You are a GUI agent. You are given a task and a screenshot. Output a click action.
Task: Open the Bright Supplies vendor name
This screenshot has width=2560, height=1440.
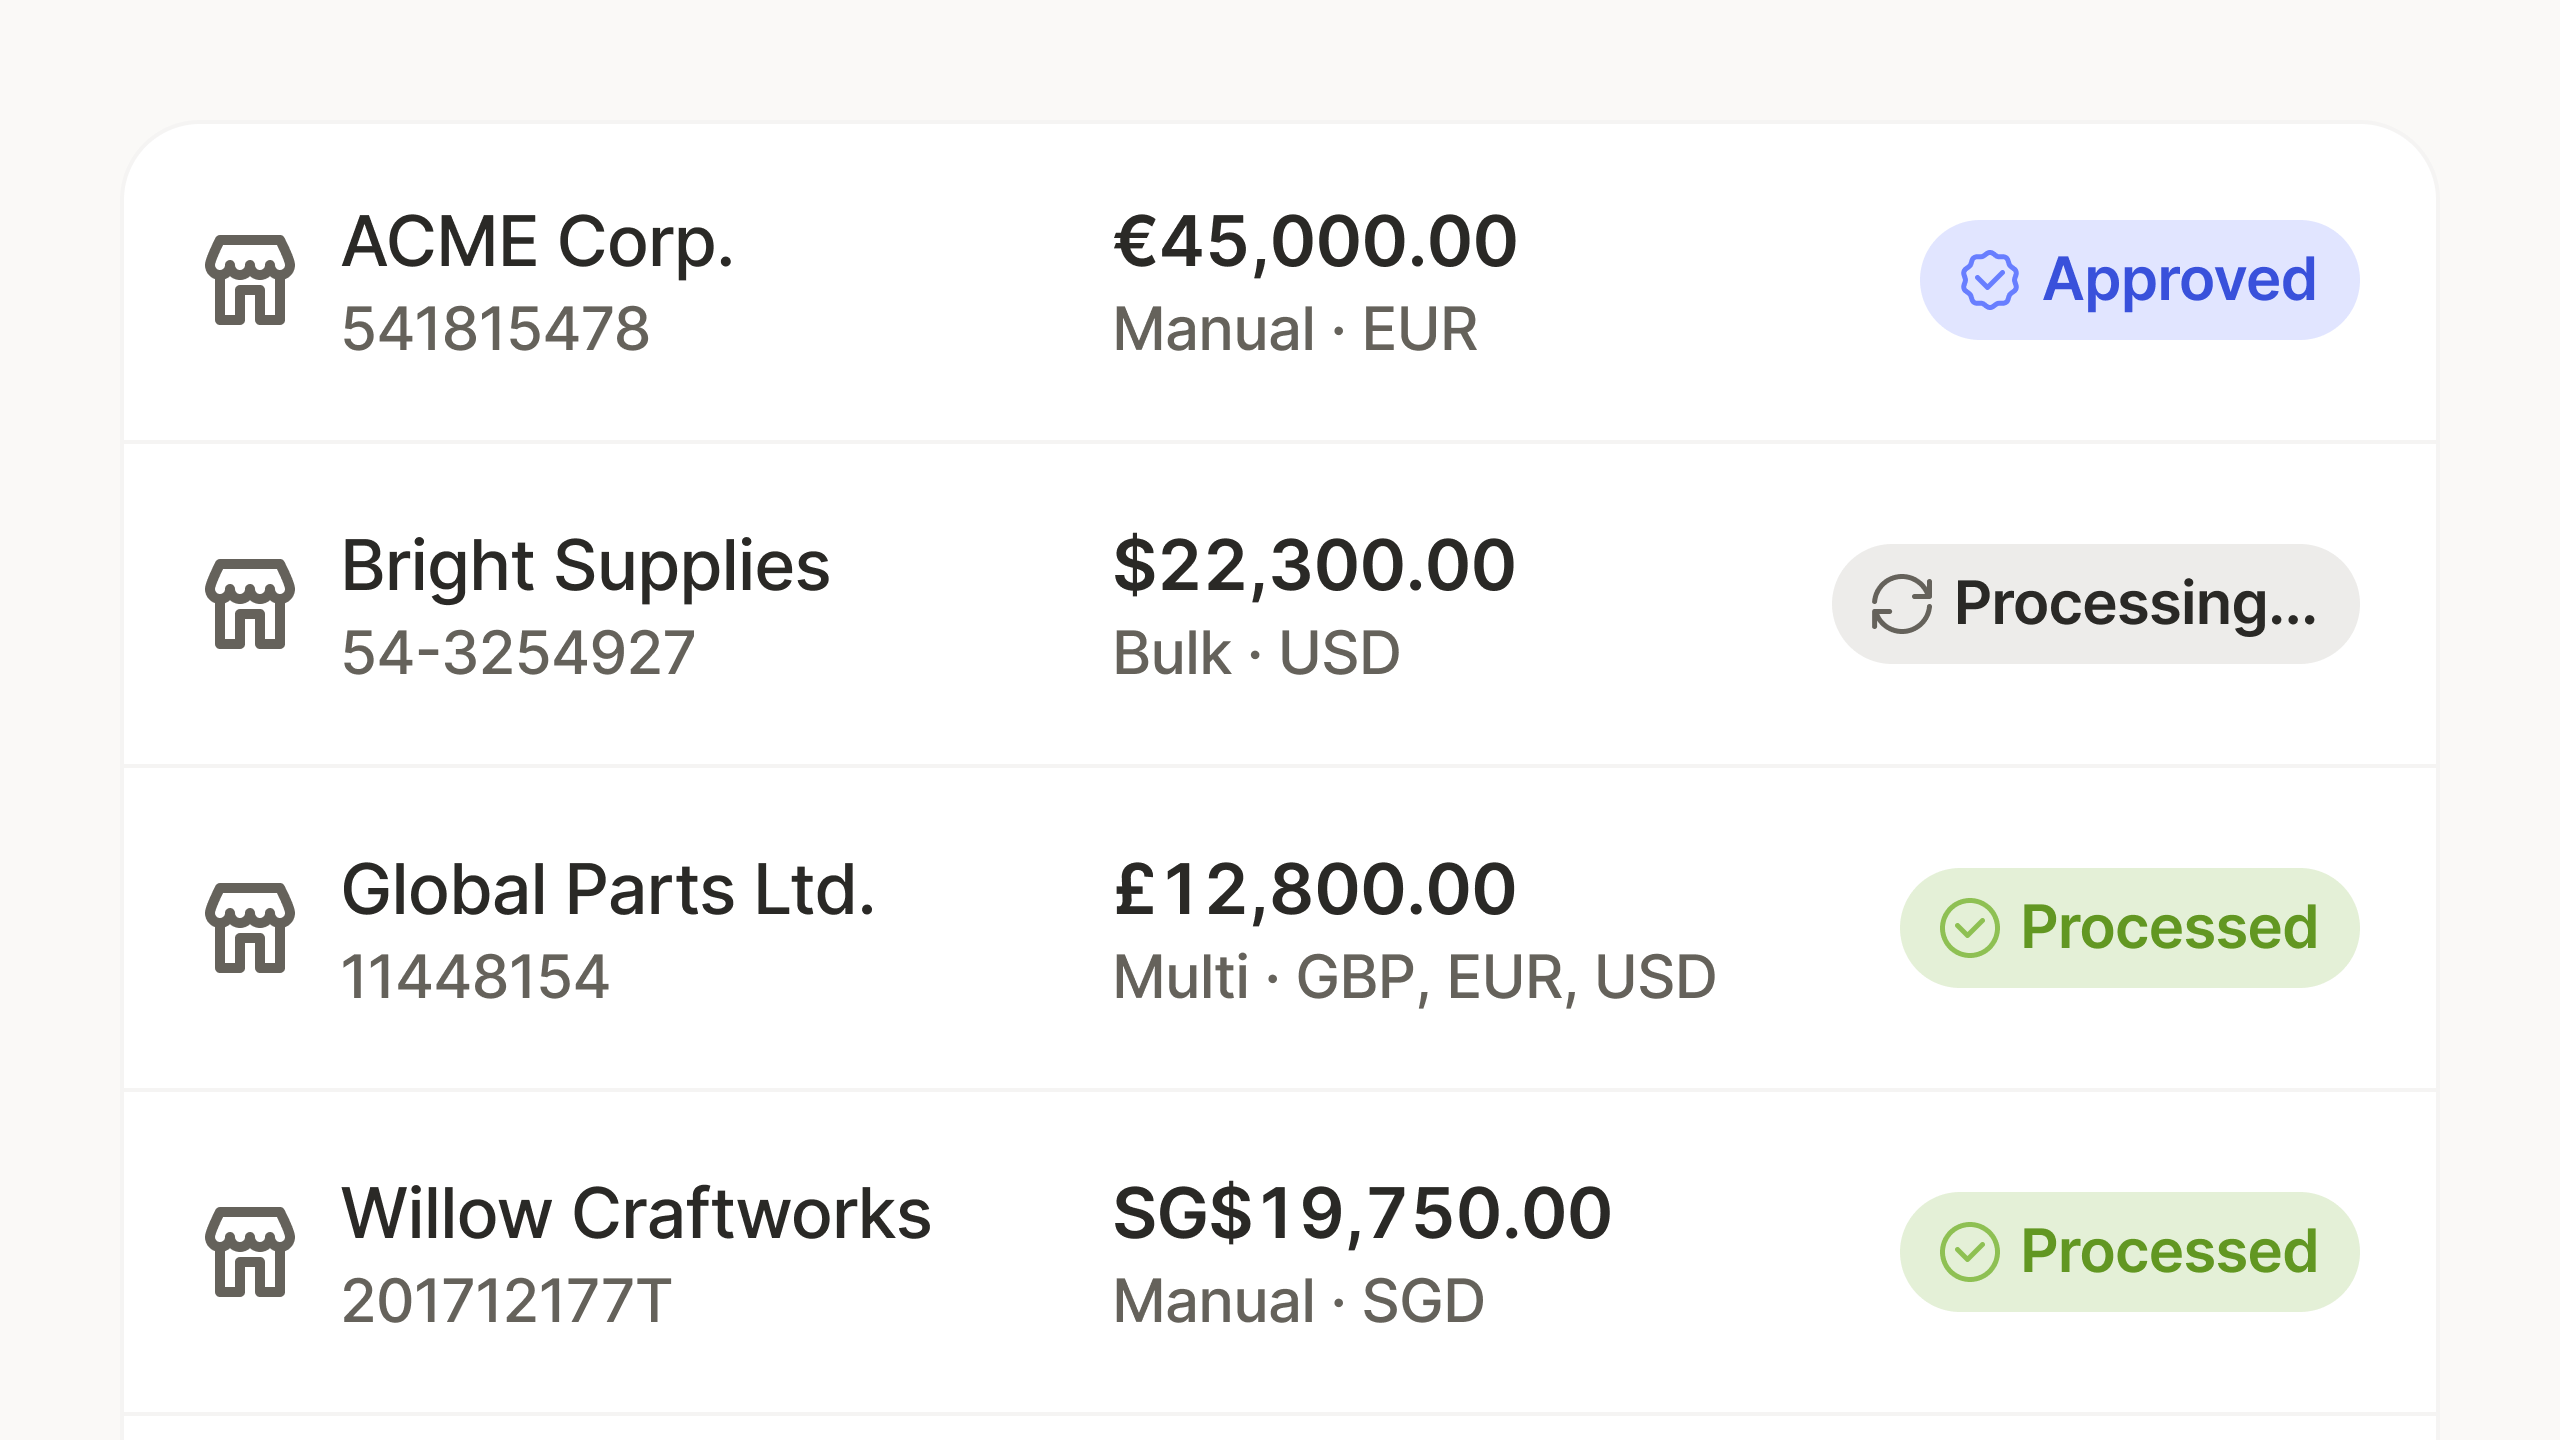click(585, 566)
